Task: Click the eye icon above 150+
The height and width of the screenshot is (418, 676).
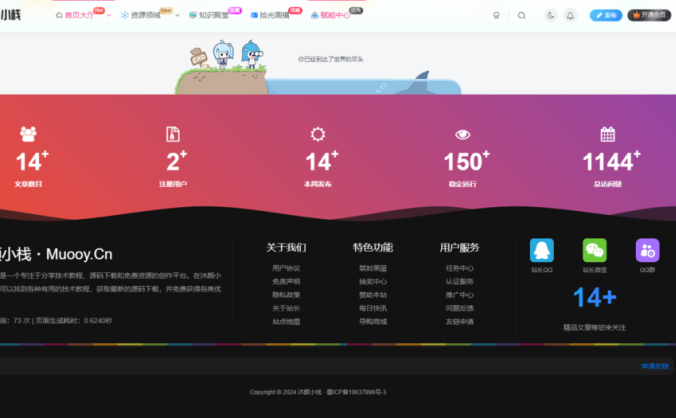Action: tap(463, 134)
